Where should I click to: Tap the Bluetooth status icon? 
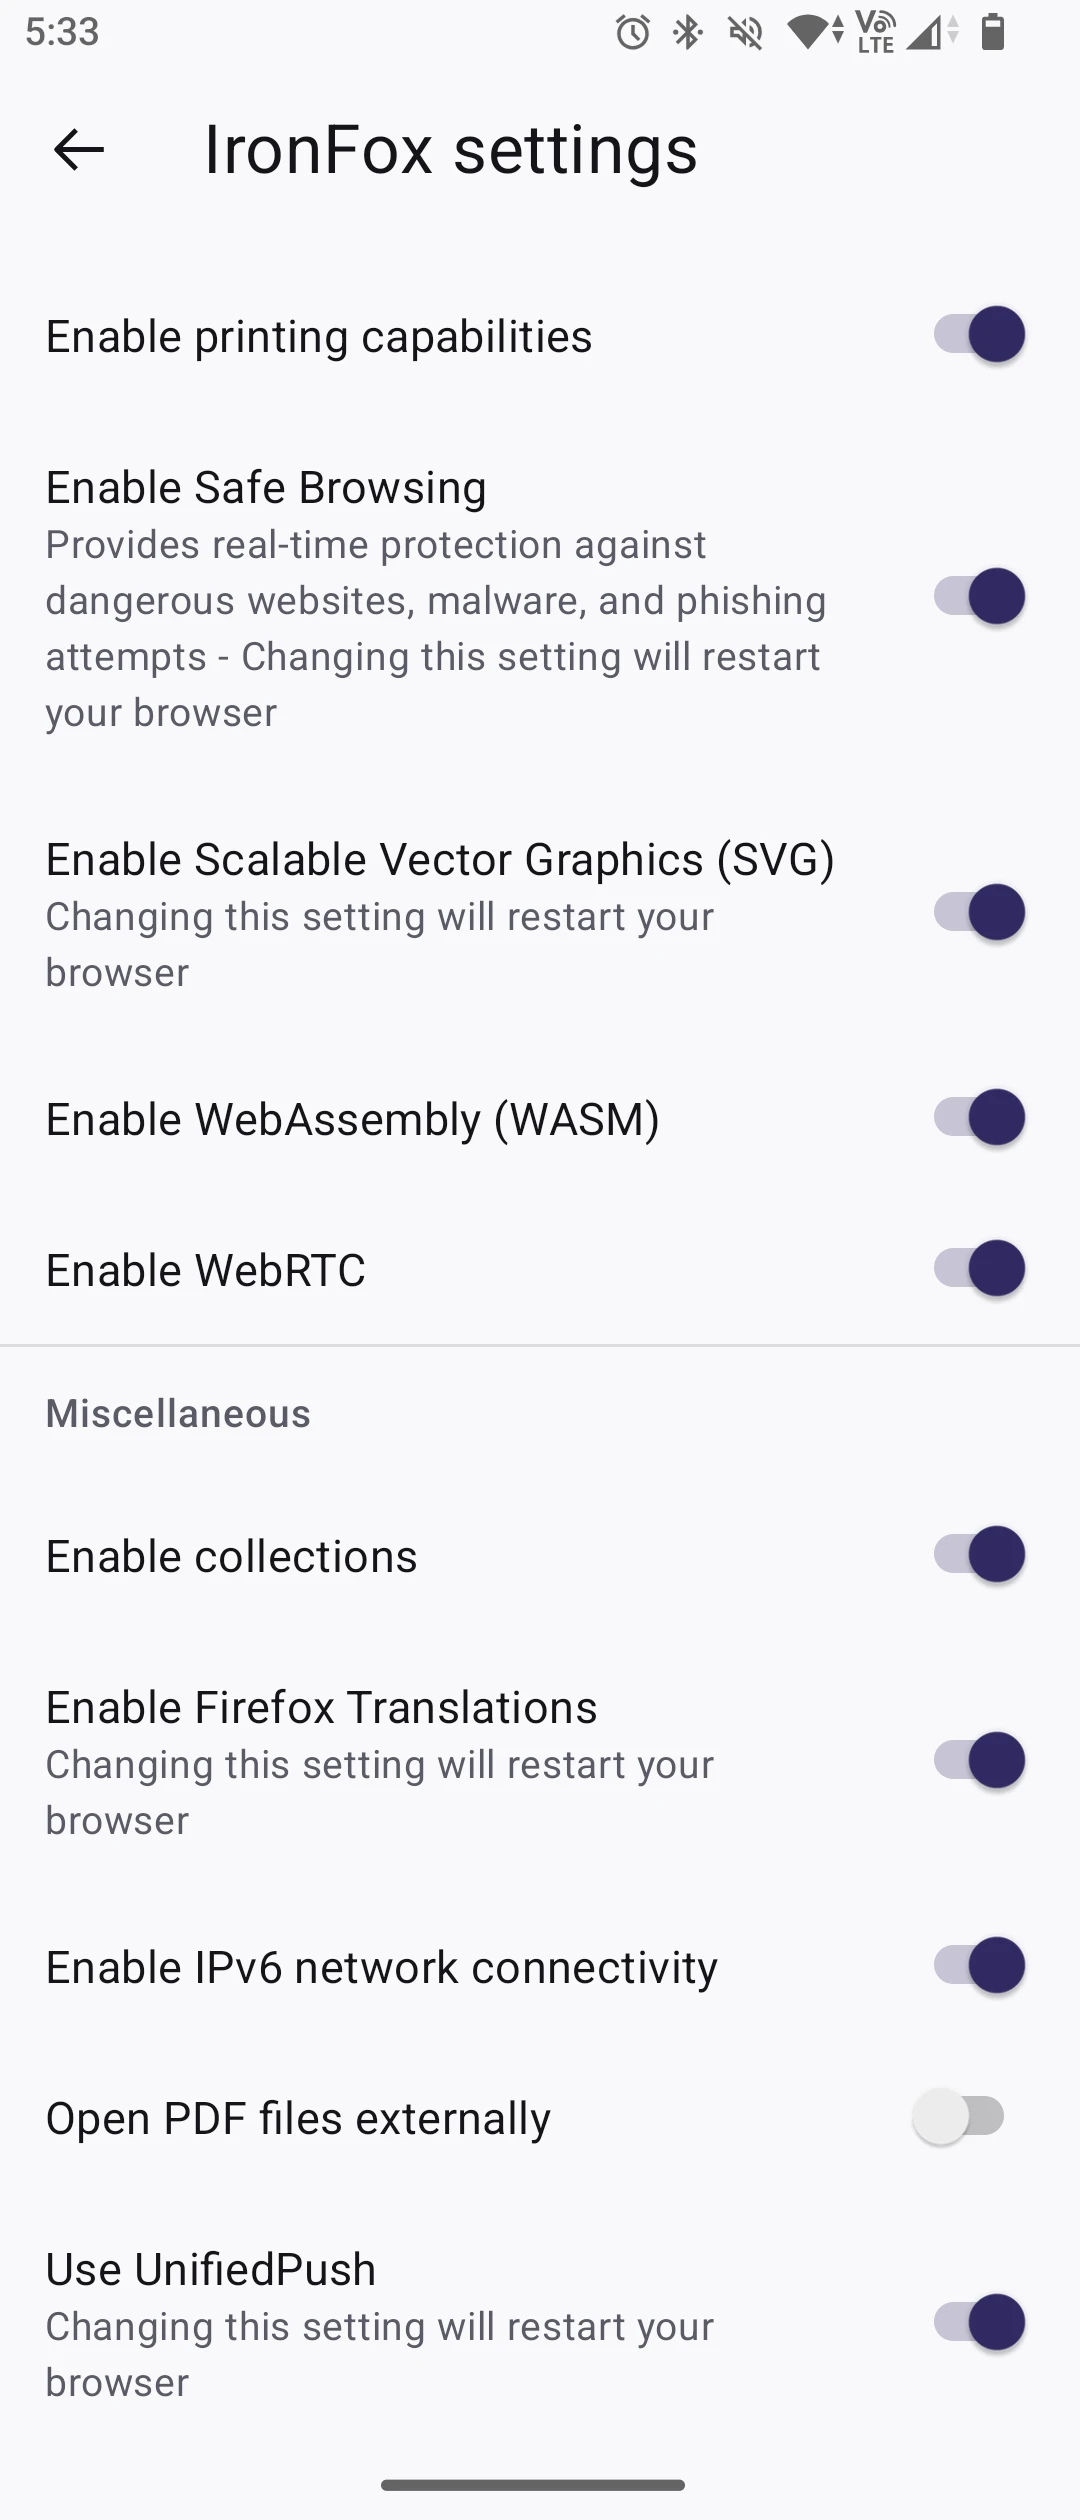pyautogui.click(x=688, y=34)
